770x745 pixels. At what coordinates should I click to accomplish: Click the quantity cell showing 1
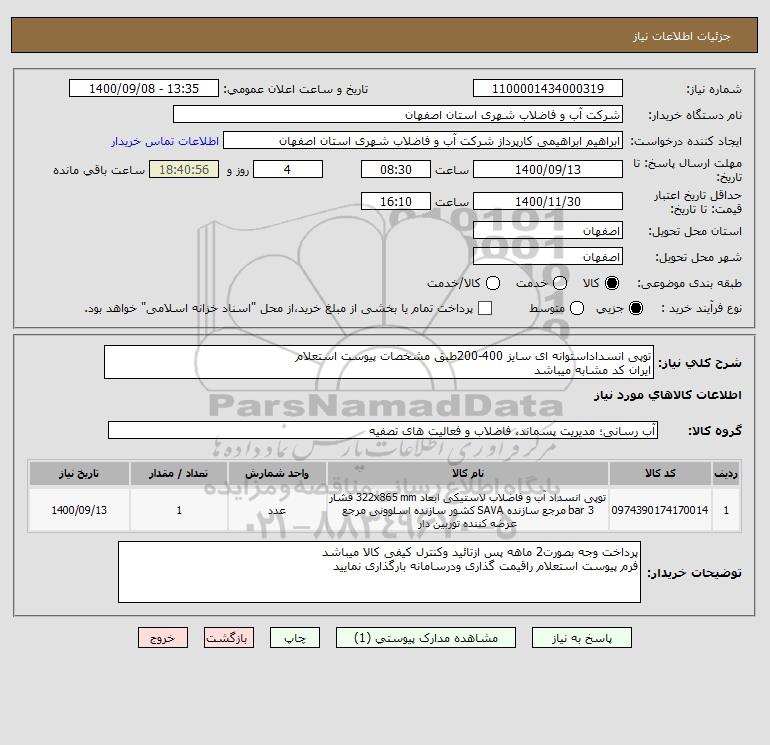tap(179, 510)
